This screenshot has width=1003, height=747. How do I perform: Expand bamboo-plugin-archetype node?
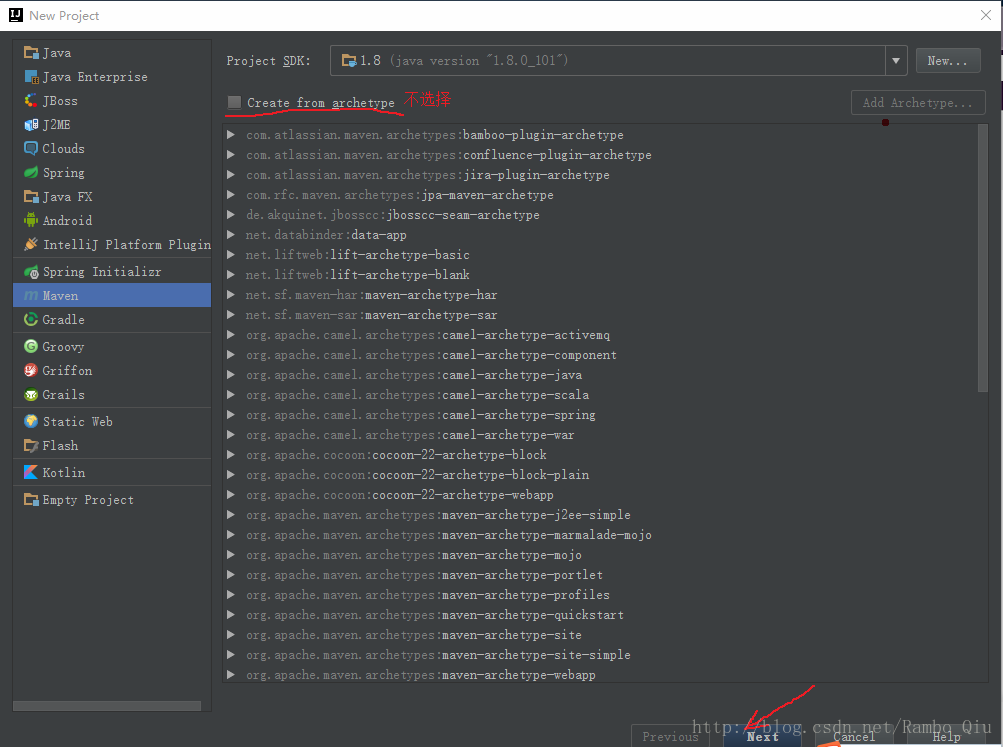(231, 135)
